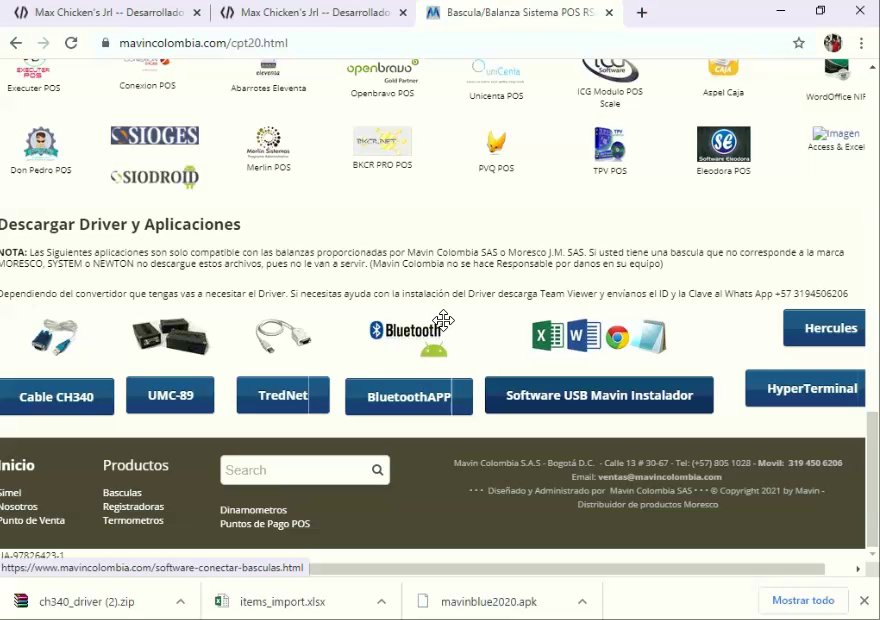Image resolution: width=880 pixels, height=620 pixels.
Task: Reload the current page
Action: (x=71, y=43)
